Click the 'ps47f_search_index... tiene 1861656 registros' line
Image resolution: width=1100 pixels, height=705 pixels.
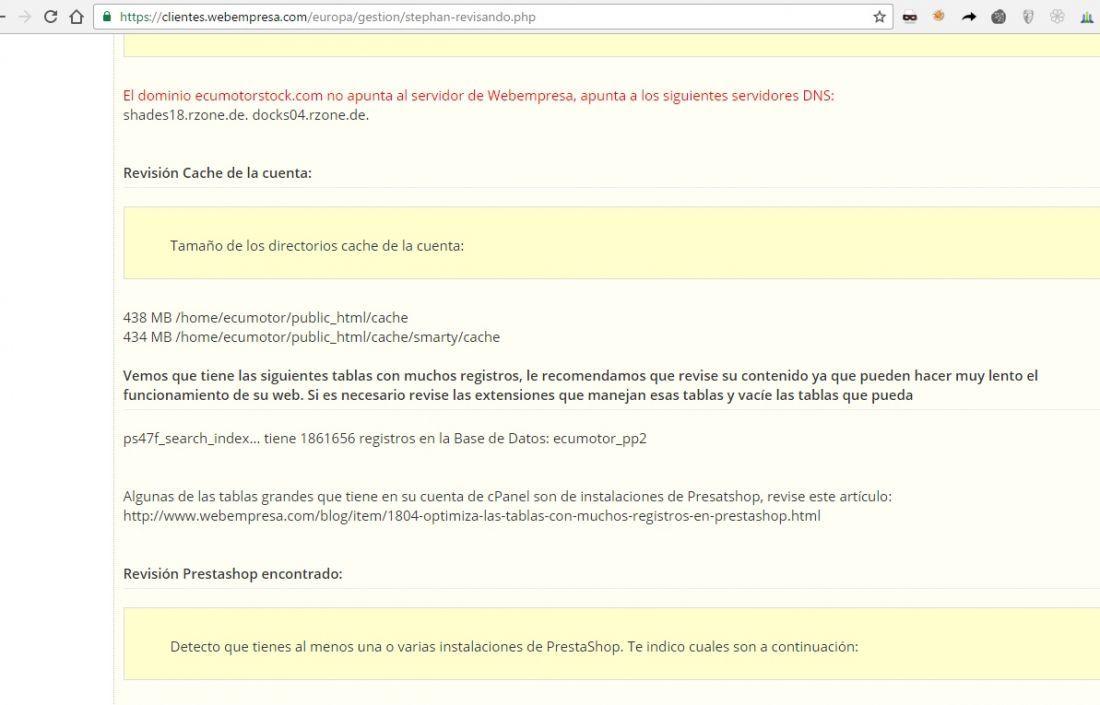(x=384, y=438)
